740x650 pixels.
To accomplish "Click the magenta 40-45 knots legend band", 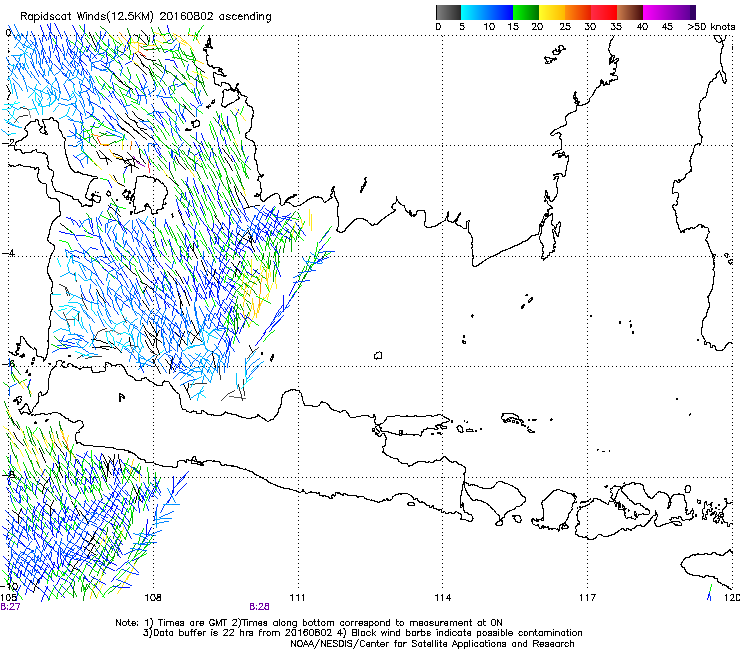I will point(656,12).
